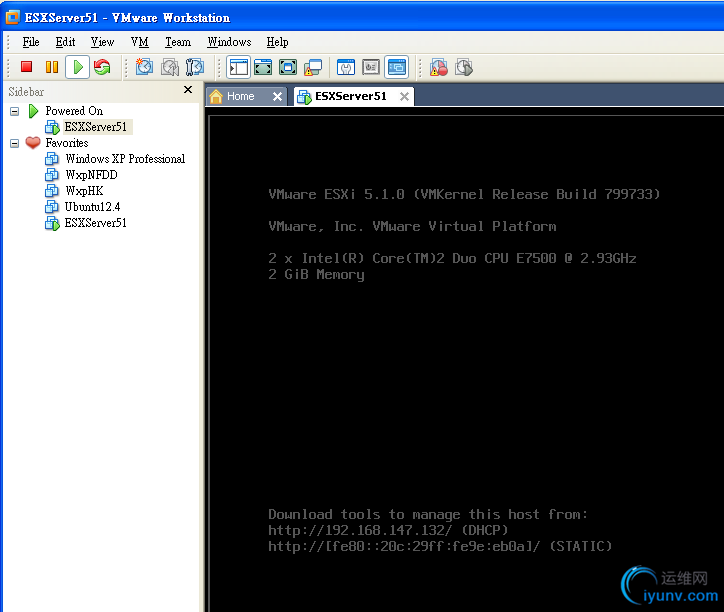Close the Home tab
The image size is (724, 612).
[277, 97]
